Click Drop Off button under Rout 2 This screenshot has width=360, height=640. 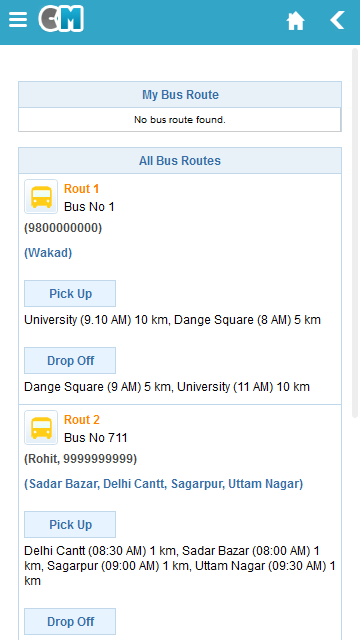coord(70,622)
